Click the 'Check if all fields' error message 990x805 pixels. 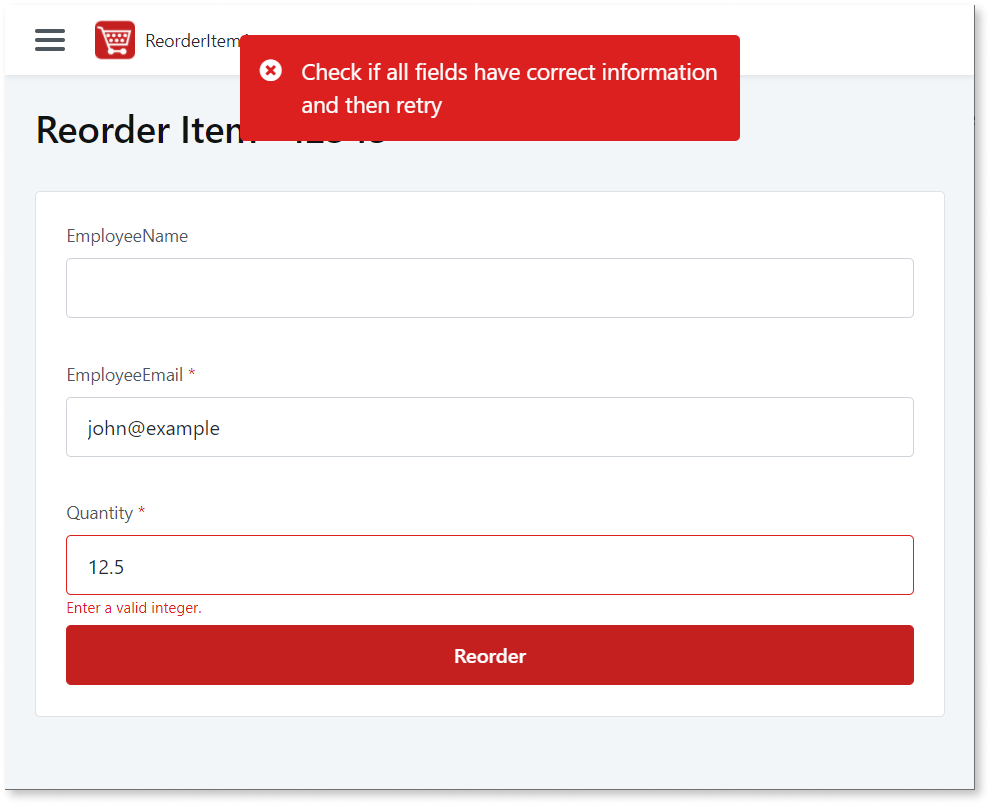[508, 88]
